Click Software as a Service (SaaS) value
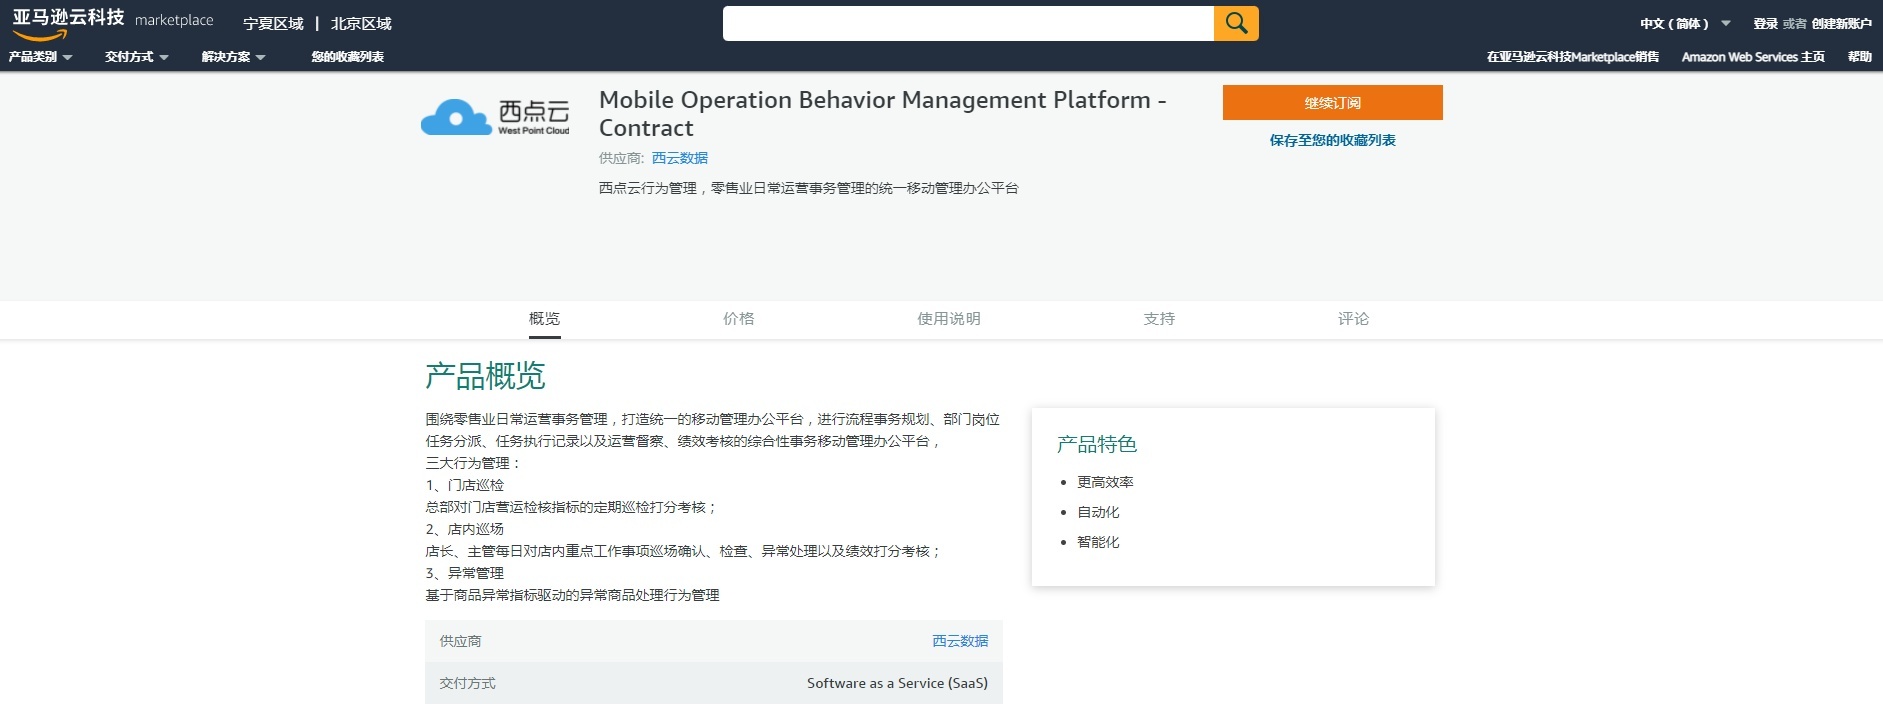The image size is (1883, 714). coord(897,683)
